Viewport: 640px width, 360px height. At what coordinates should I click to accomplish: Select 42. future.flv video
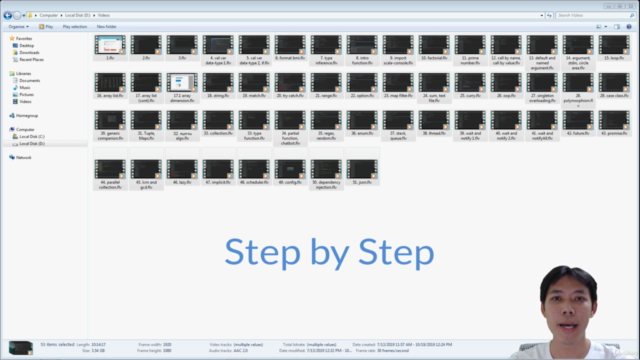(x=578, y=123)
